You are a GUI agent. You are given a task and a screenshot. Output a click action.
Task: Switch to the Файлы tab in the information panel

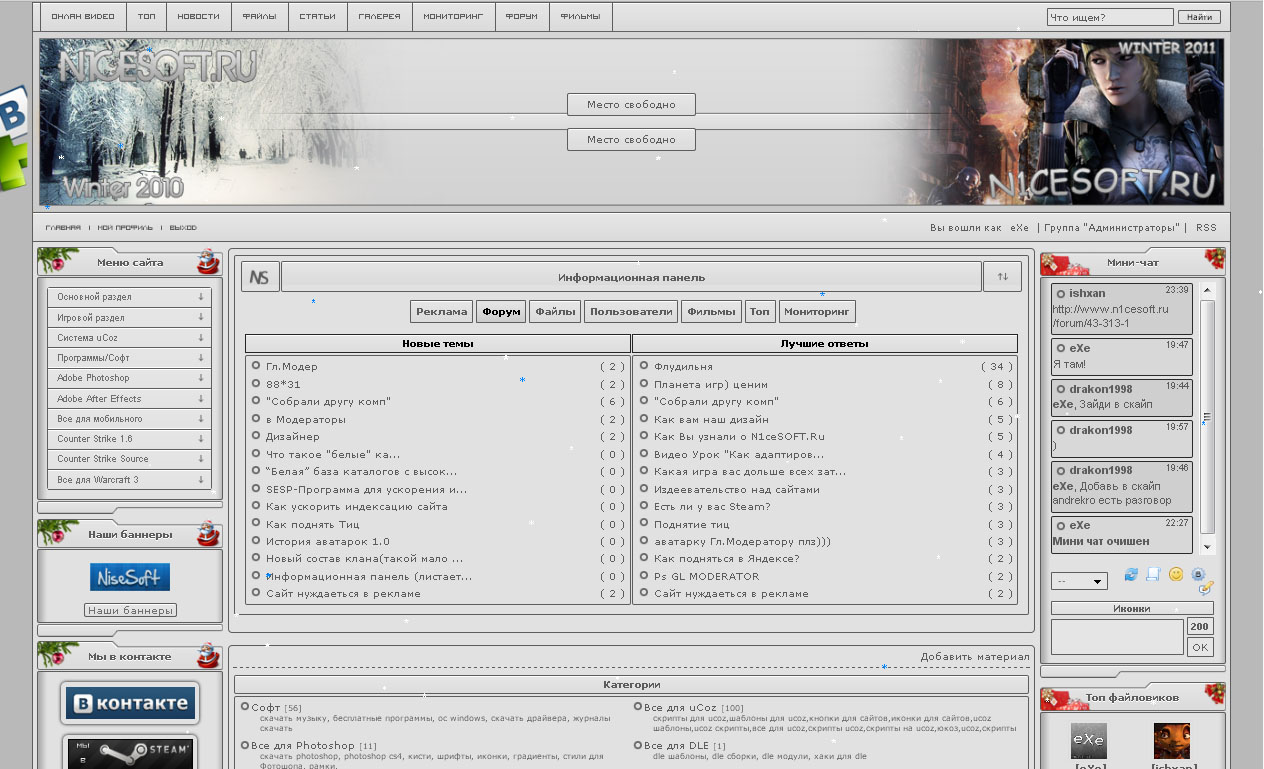(x=555, y=312)
